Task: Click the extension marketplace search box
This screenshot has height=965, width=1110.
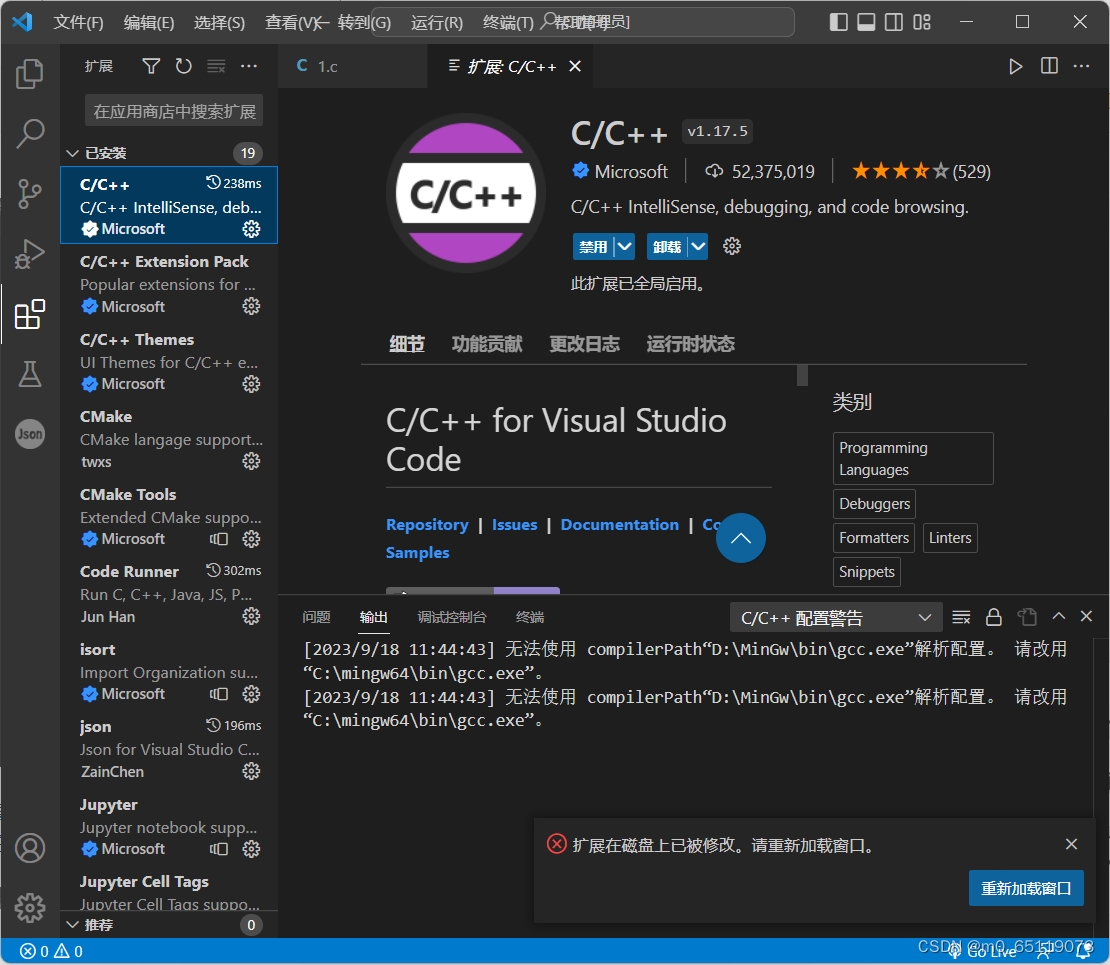Action: 172,111
